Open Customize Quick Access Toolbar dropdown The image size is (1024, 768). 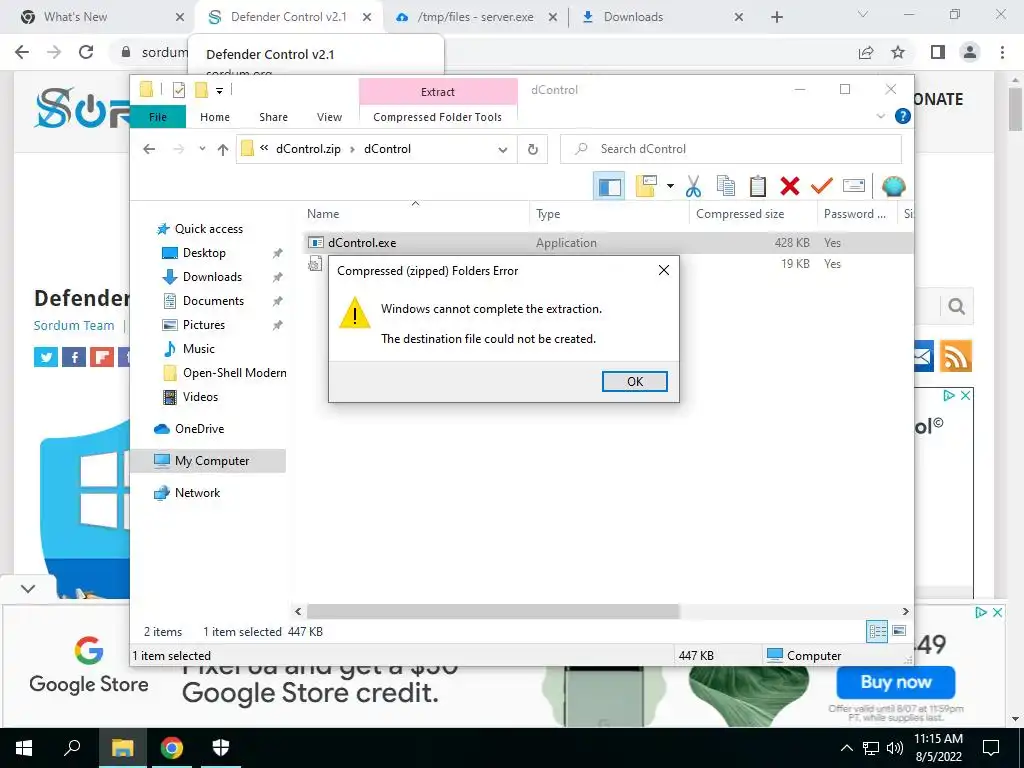click(219, 91)
